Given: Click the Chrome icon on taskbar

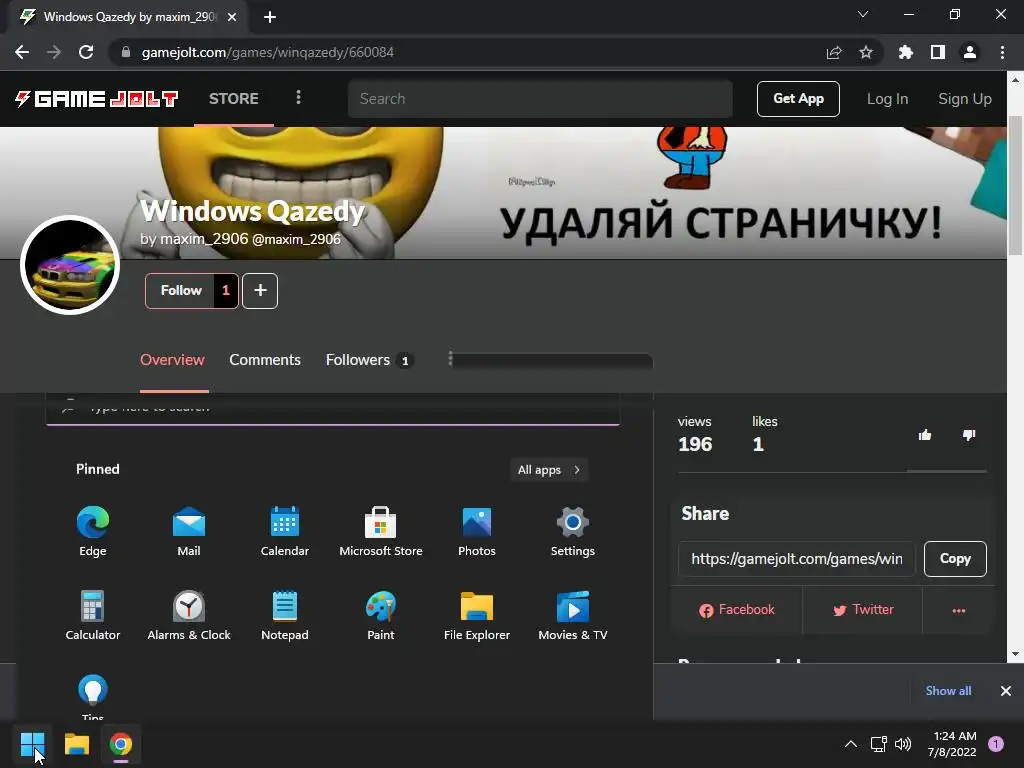Looking at the screenshot, I should [121, 744].
